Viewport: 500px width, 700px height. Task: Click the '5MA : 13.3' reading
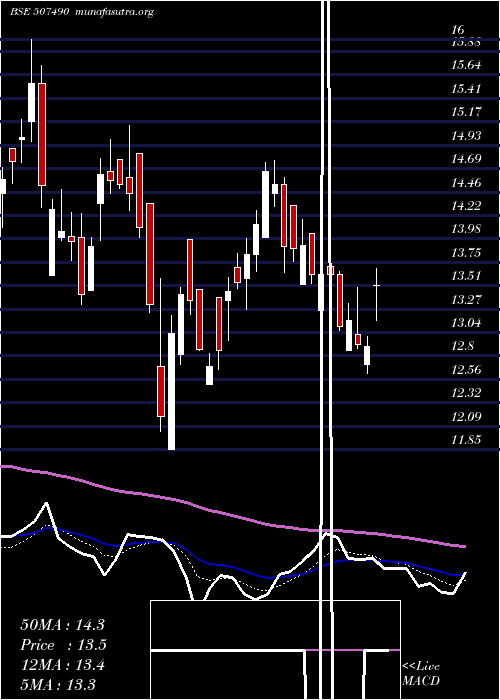coord(58,684)
